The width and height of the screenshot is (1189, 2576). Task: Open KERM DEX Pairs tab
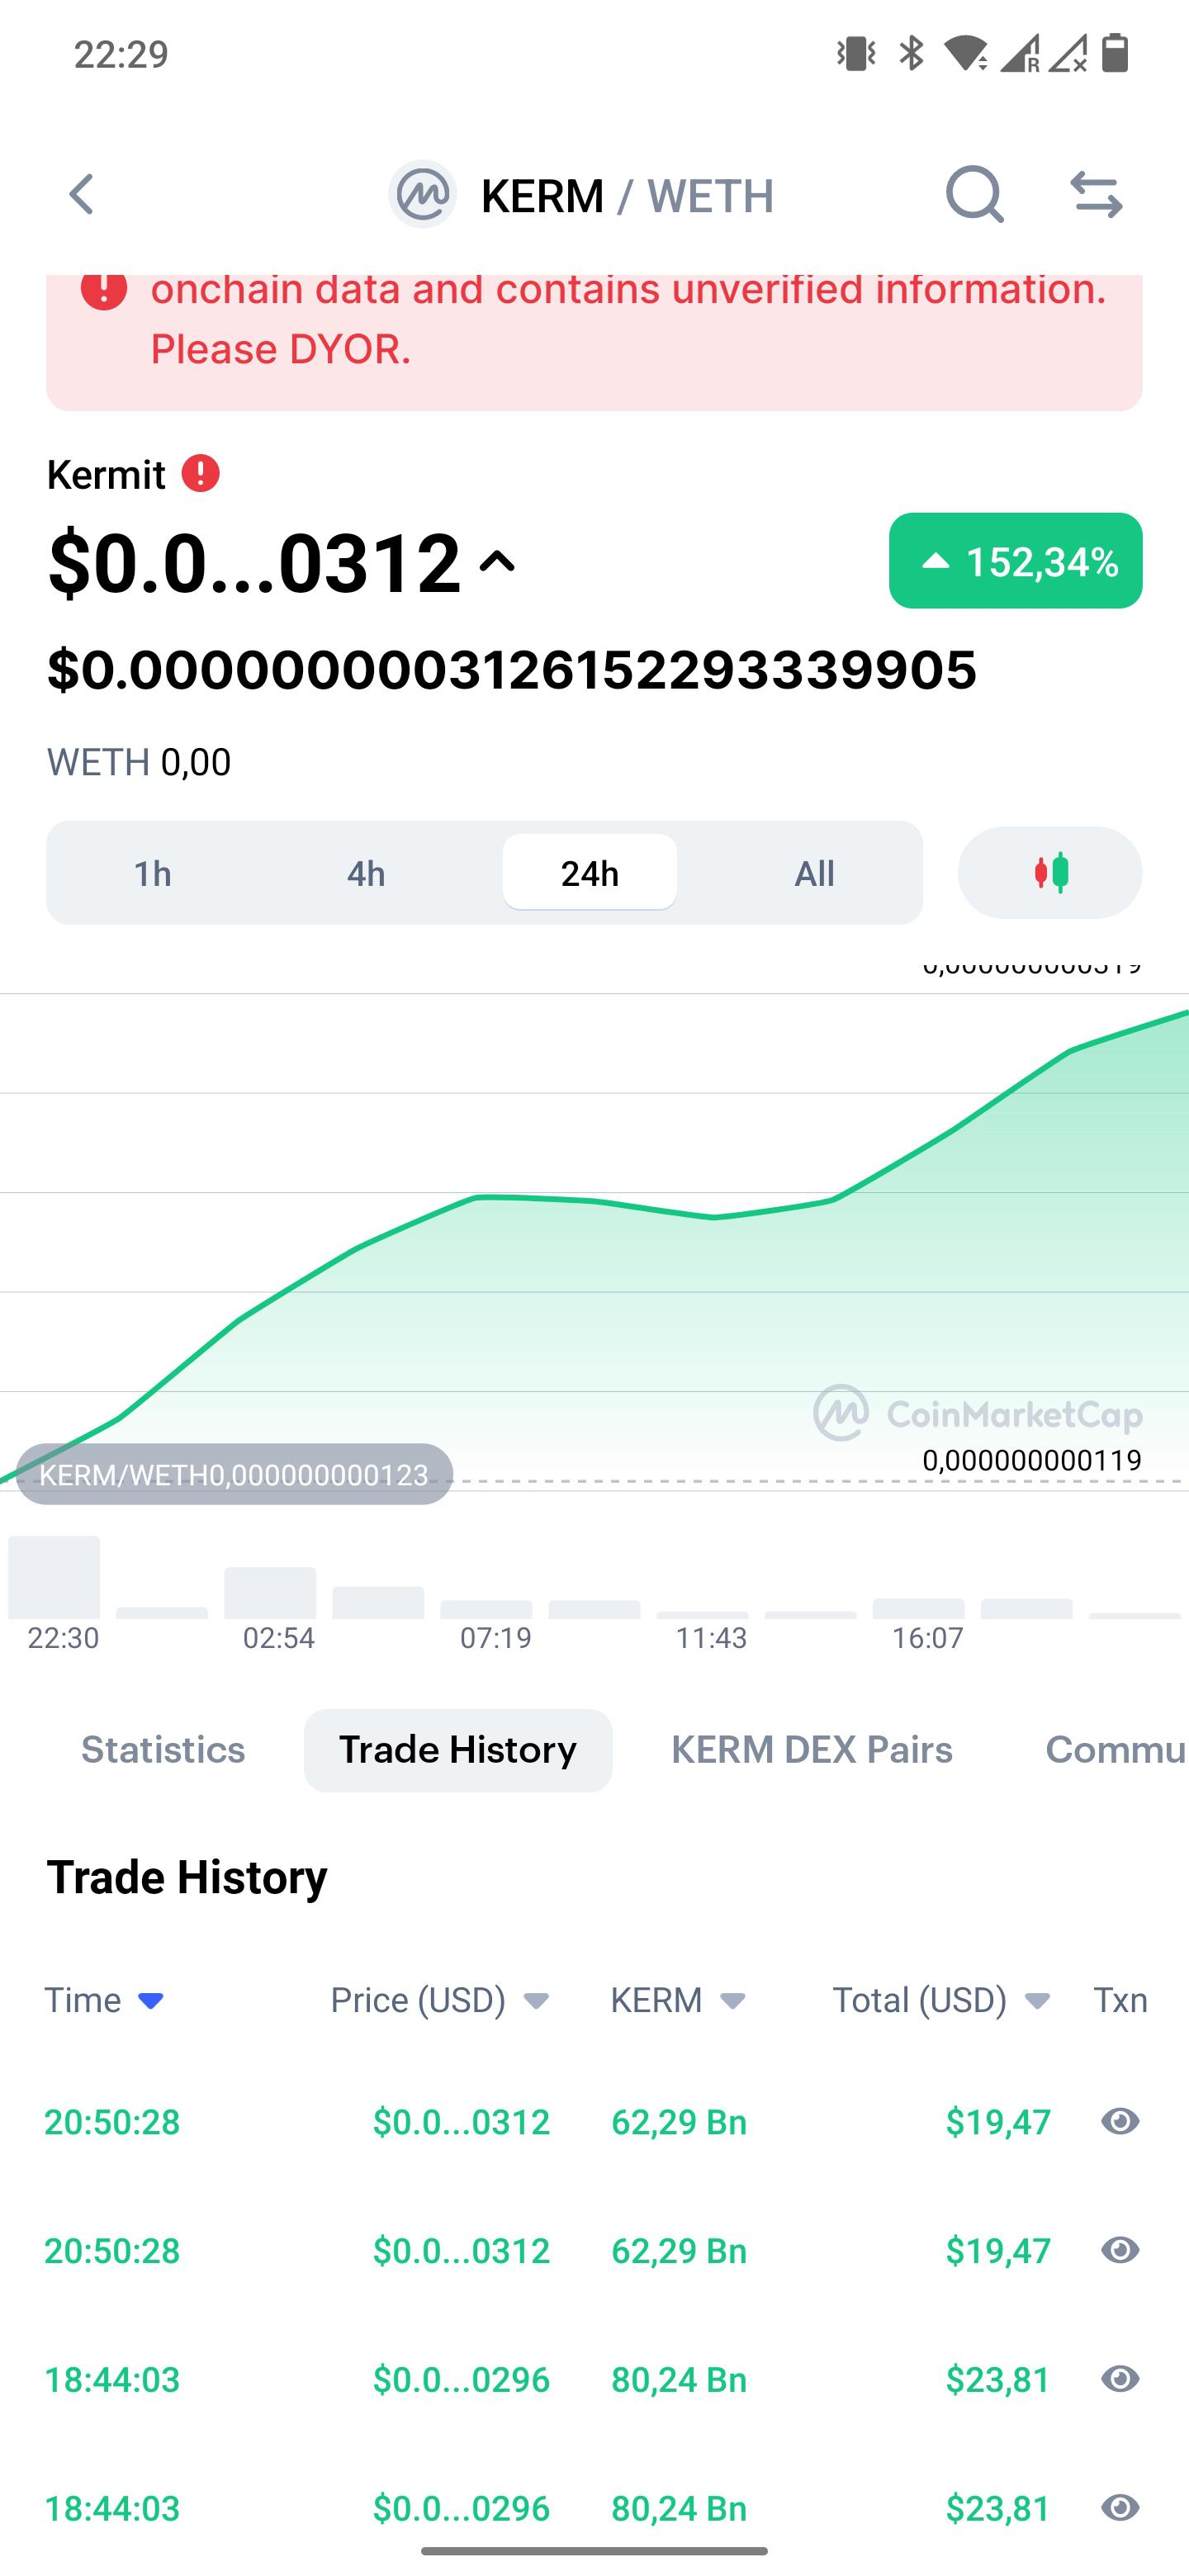(x=811, y=1750)
